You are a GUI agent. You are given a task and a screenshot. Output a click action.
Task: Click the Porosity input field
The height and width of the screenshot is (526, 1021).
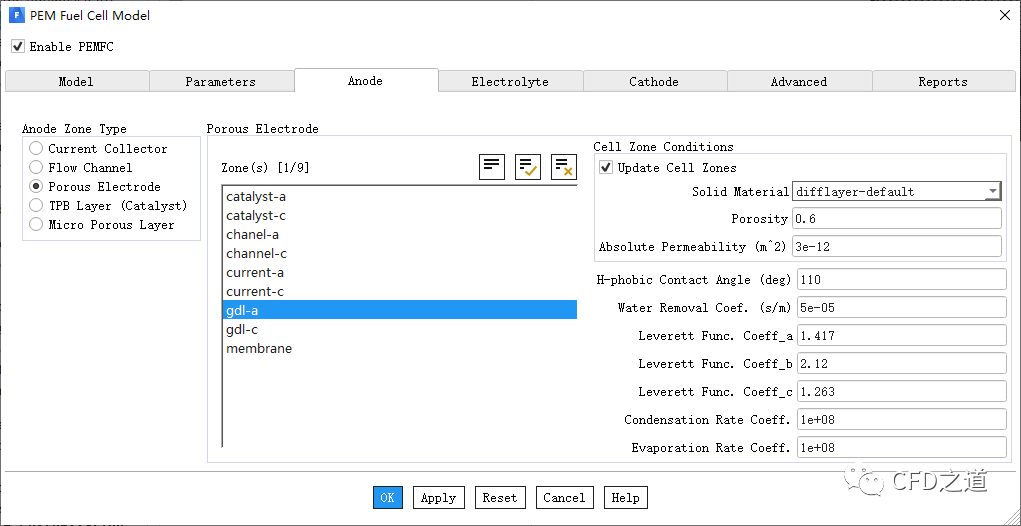[x=896, y=219]
